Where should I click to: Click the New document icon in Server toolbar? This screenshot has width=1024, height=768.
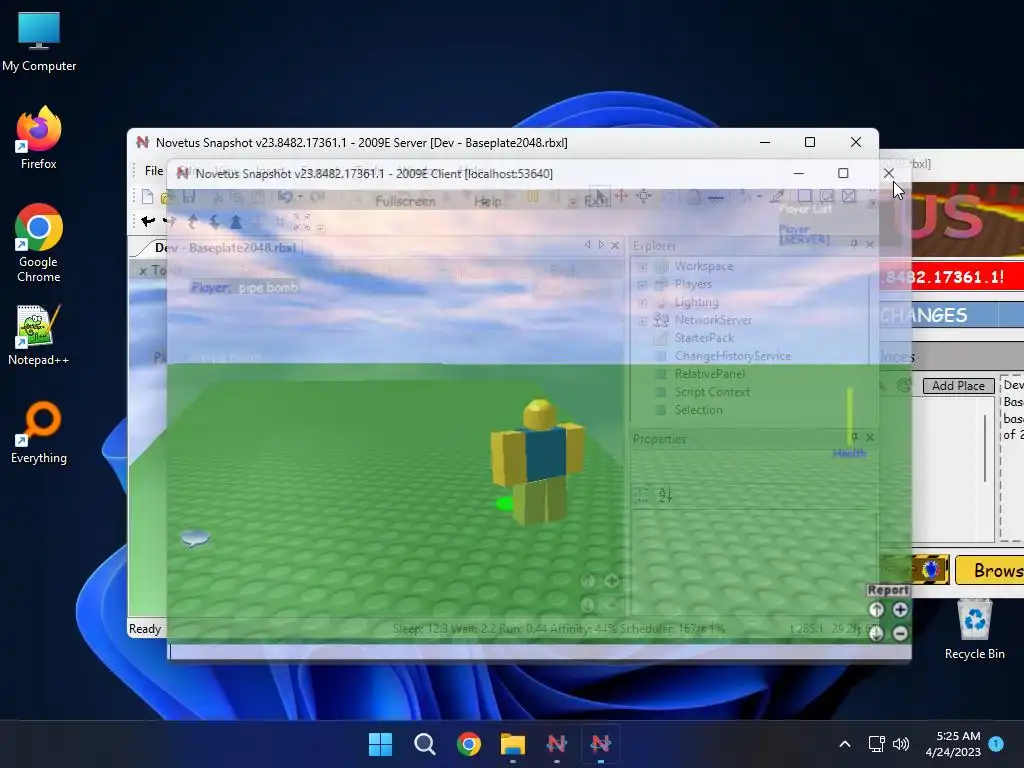tap(148, 197)
